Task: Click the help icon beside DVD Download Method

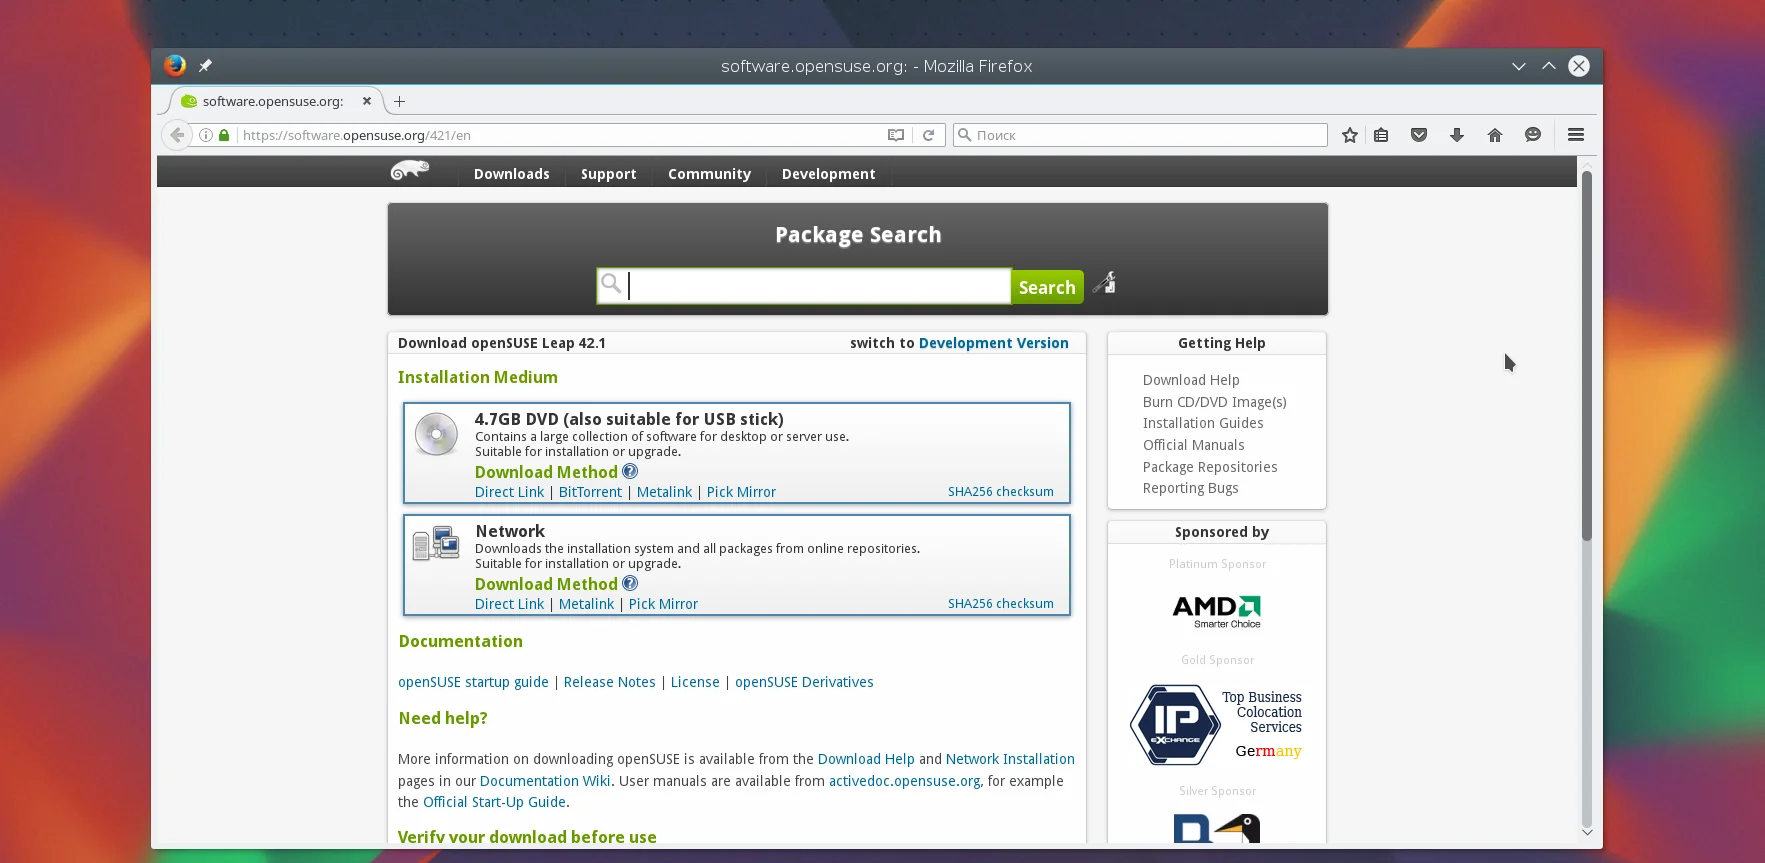Action: pyautogui.click(x=630, y=471)
